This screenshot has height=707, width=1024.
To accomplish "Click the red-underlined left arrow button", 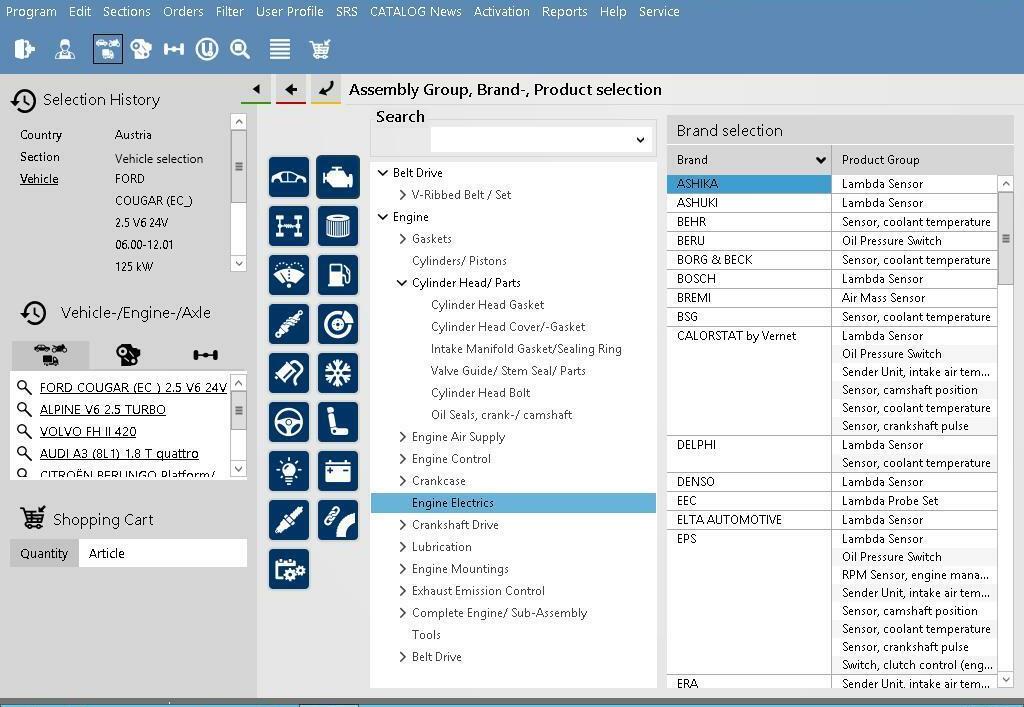I will 291,89.
